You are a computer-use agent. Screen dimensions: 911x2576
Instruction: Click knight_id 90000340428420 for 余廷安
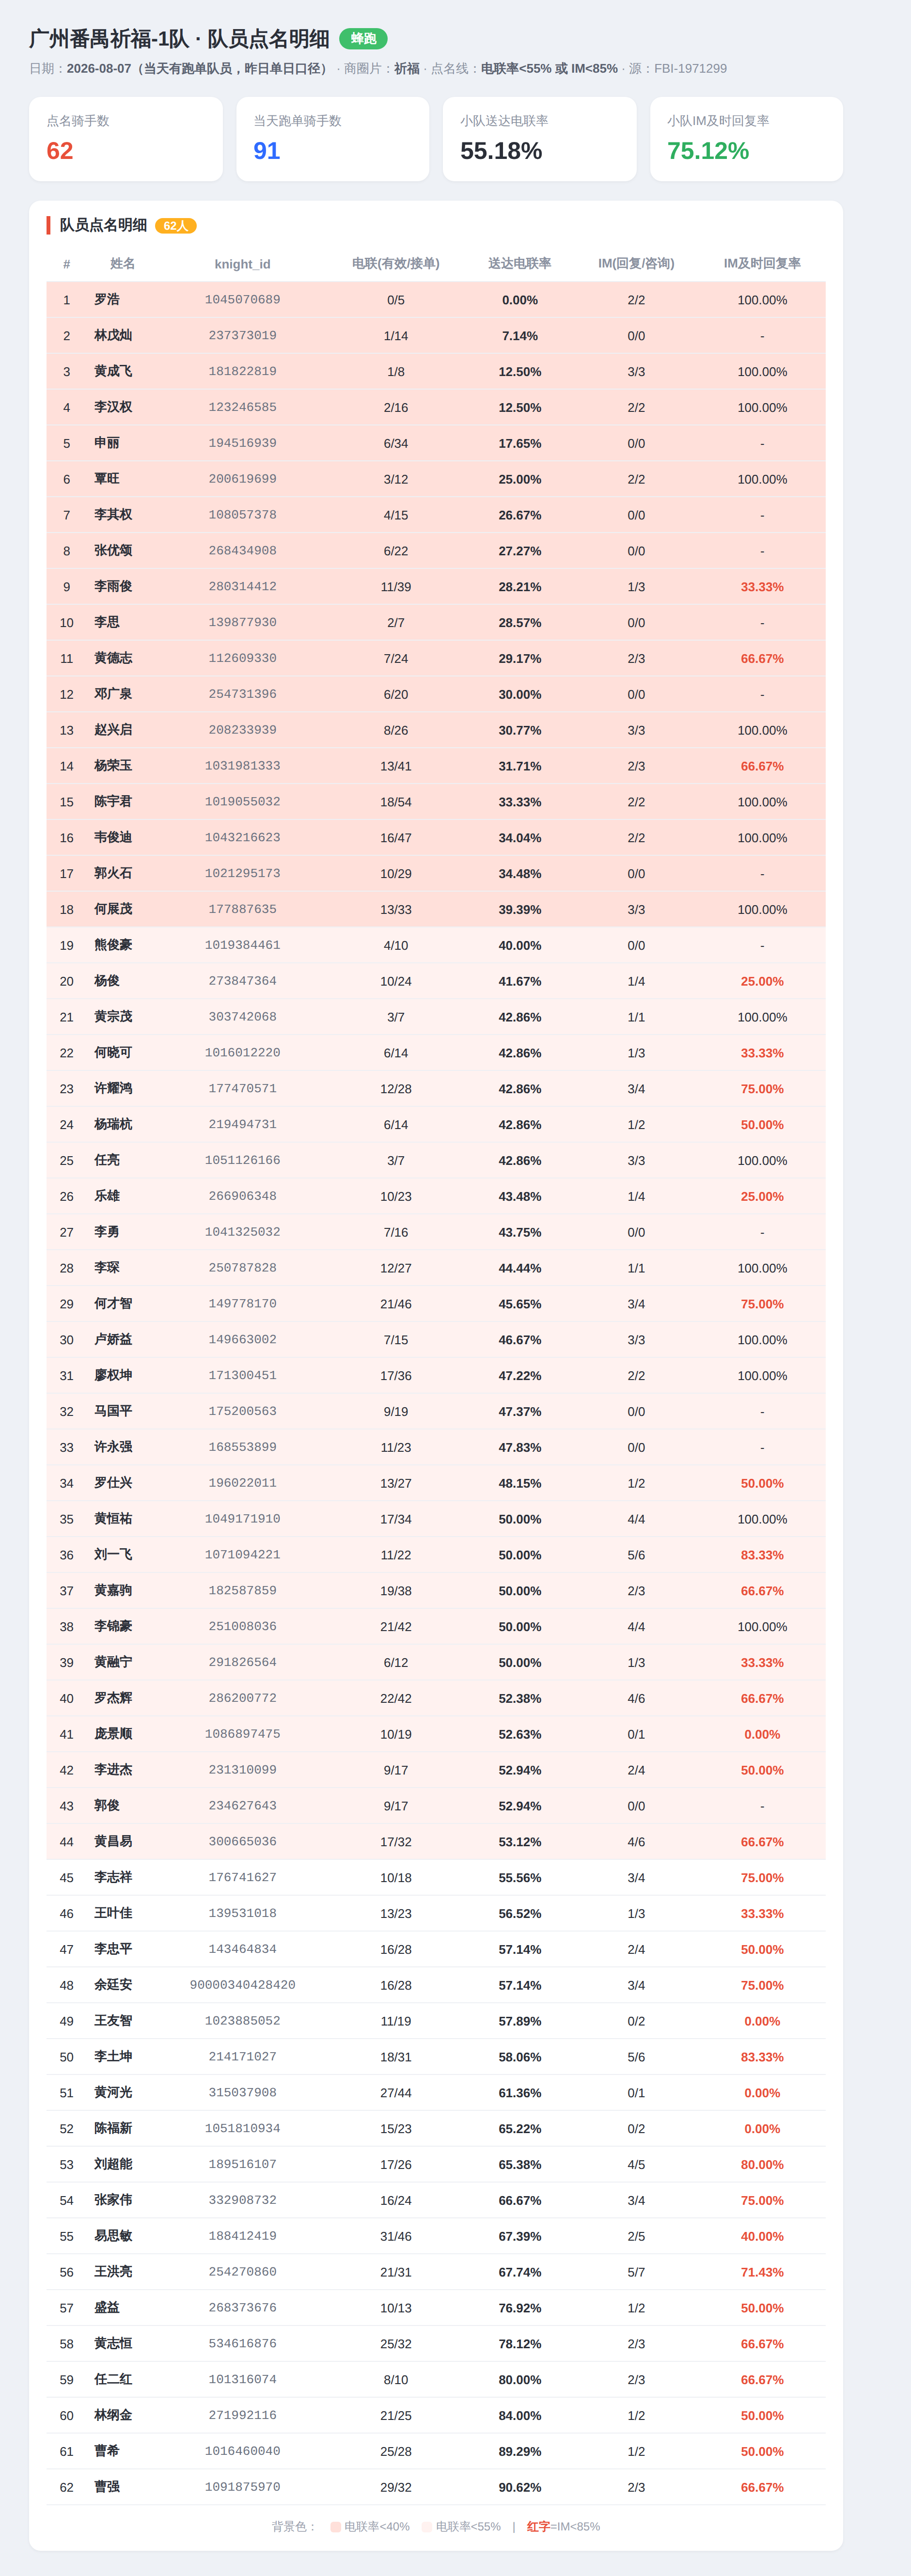[x=242, y=1985]
